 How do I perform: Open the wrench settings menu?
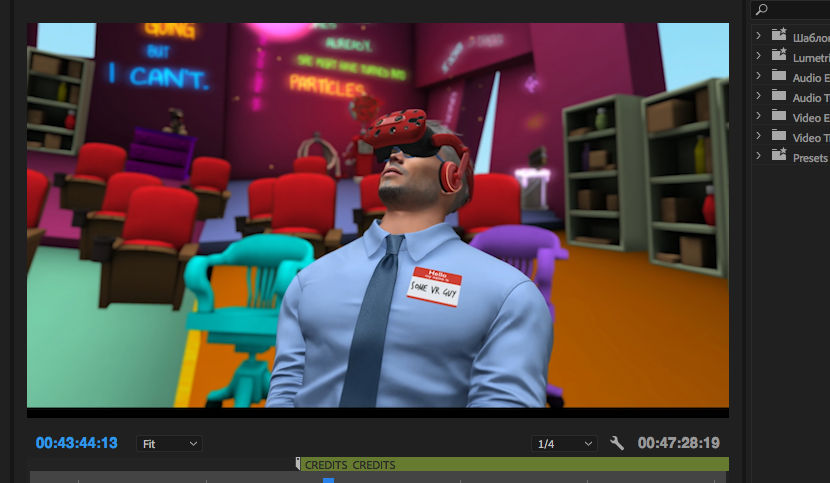(x=617, y=443)
